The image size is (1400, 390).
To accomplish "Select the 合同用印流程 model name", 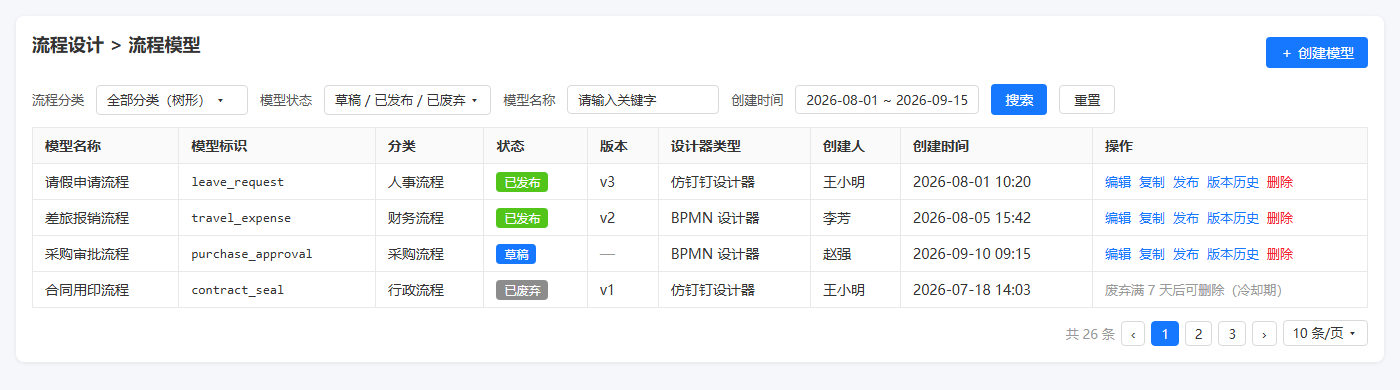I will pyautogui.click(x=87, y=290).
